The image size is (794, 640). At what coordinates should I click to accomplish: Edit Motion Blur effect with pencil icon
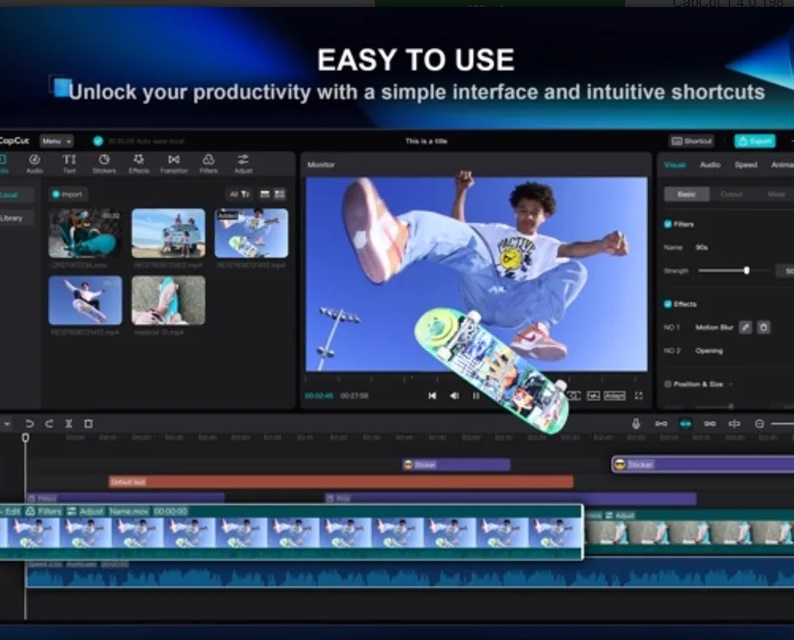pos(745,327)
